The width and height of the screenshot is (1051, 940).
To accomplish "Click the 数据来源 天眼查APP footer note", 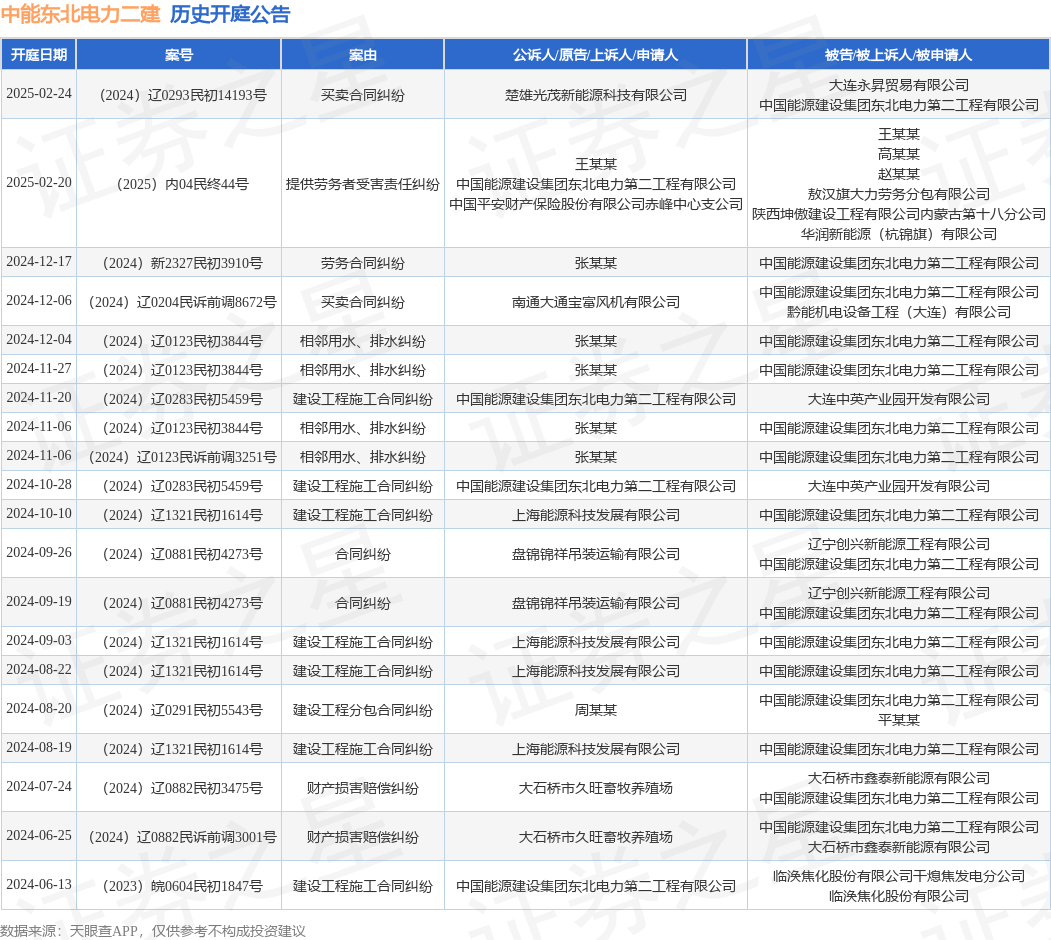I will click(x=153, y=931).
